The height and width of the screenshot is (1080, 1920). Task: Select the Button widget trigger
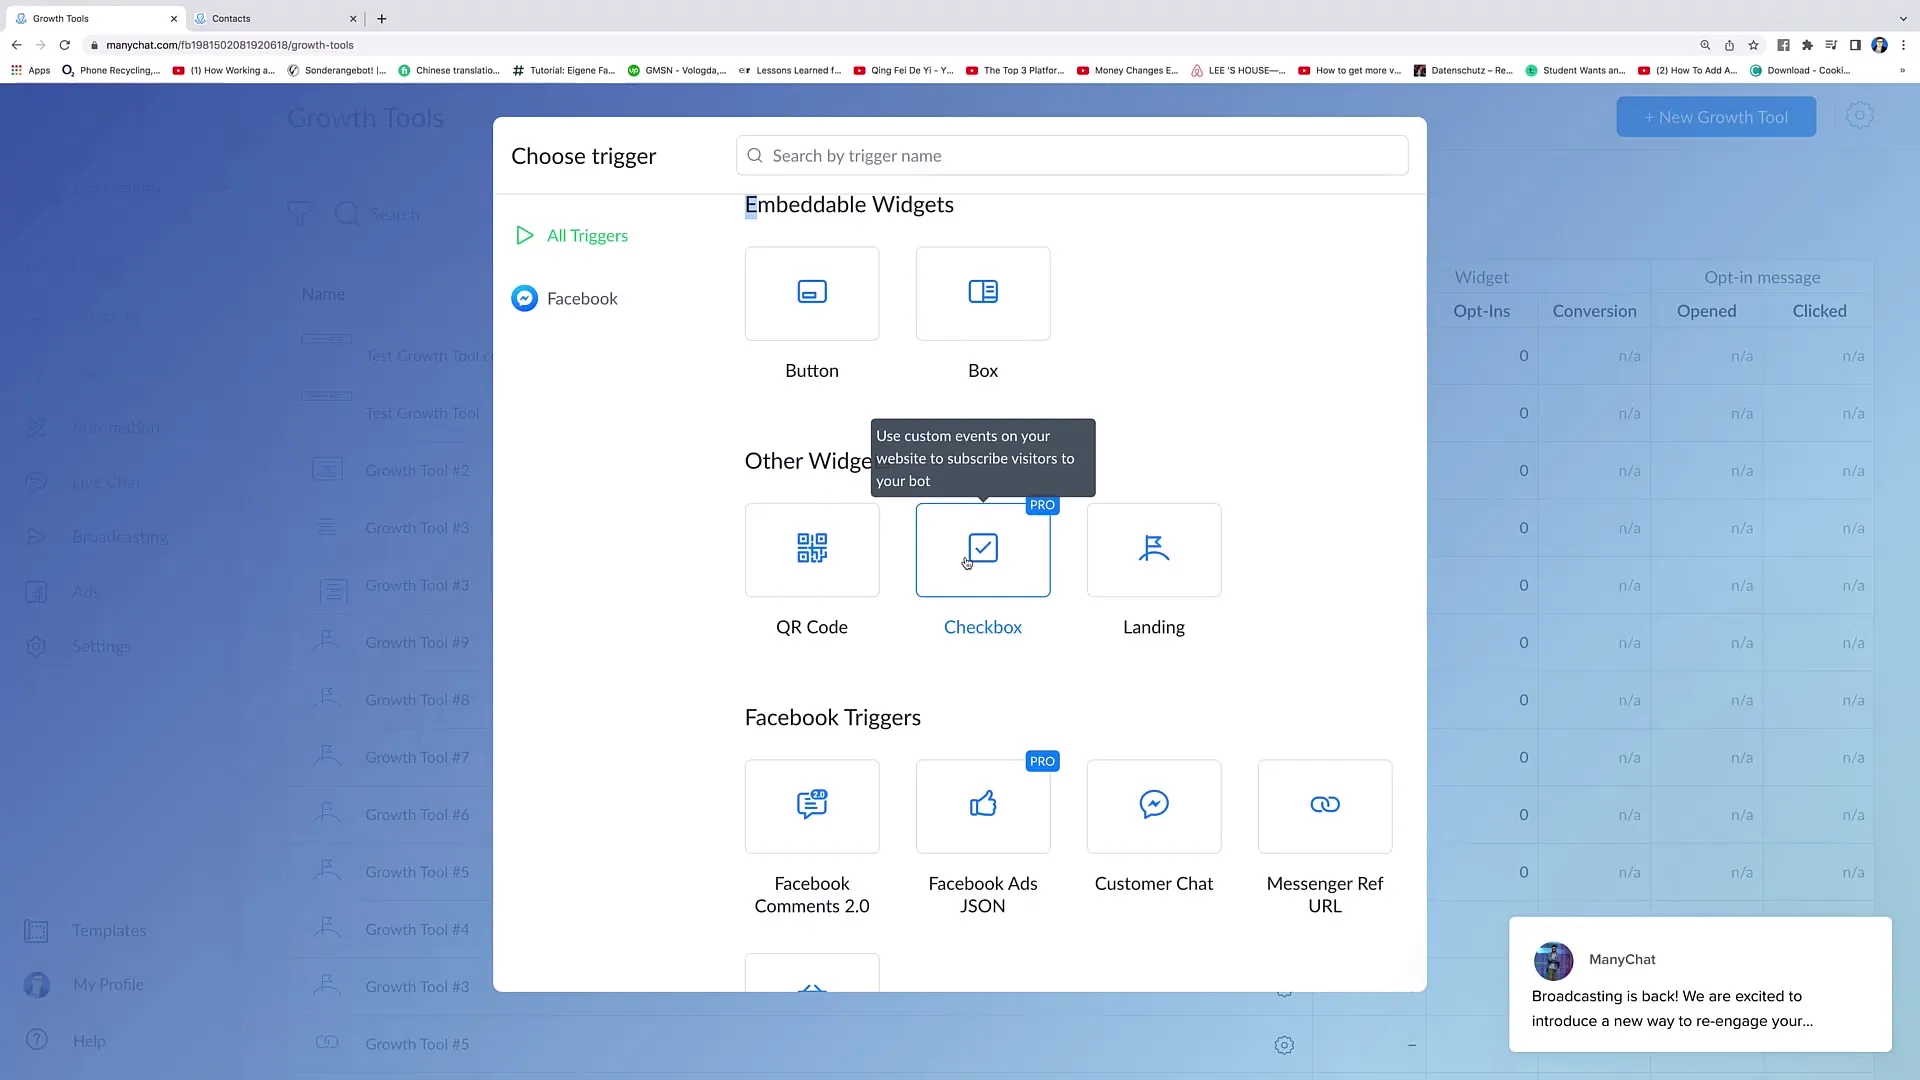[812, 294]
